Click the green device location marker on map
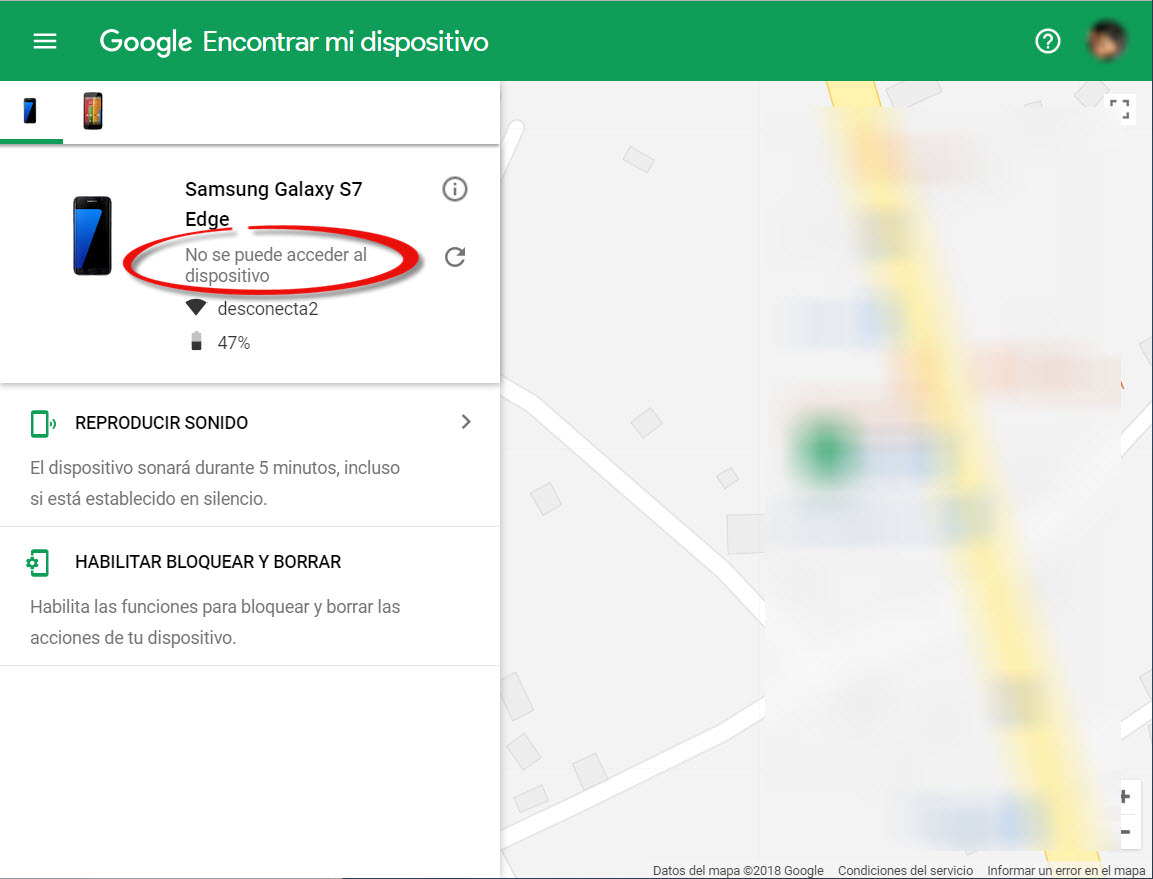Image resolution: width=1153 pixels, height=879 pixels. pyautogui.click(x=825, y=450)
